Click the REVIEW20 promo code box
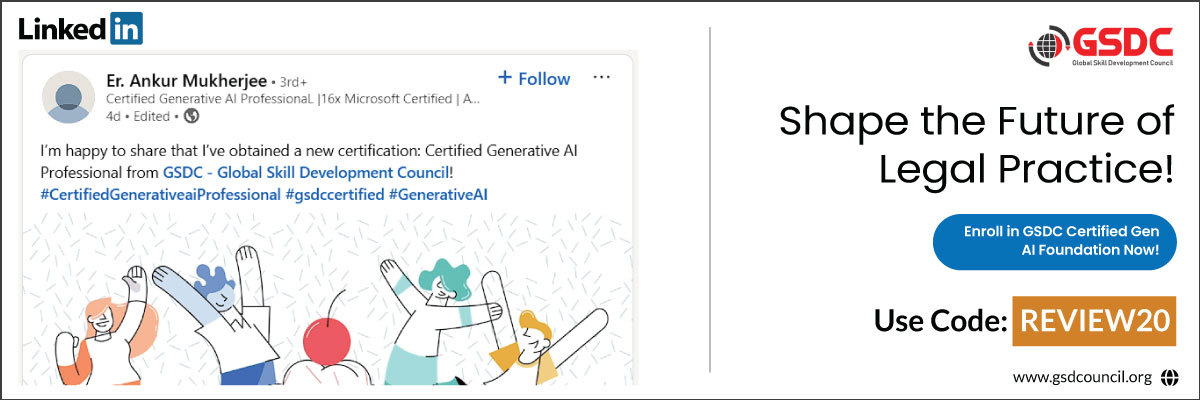 coord(1093,320)
